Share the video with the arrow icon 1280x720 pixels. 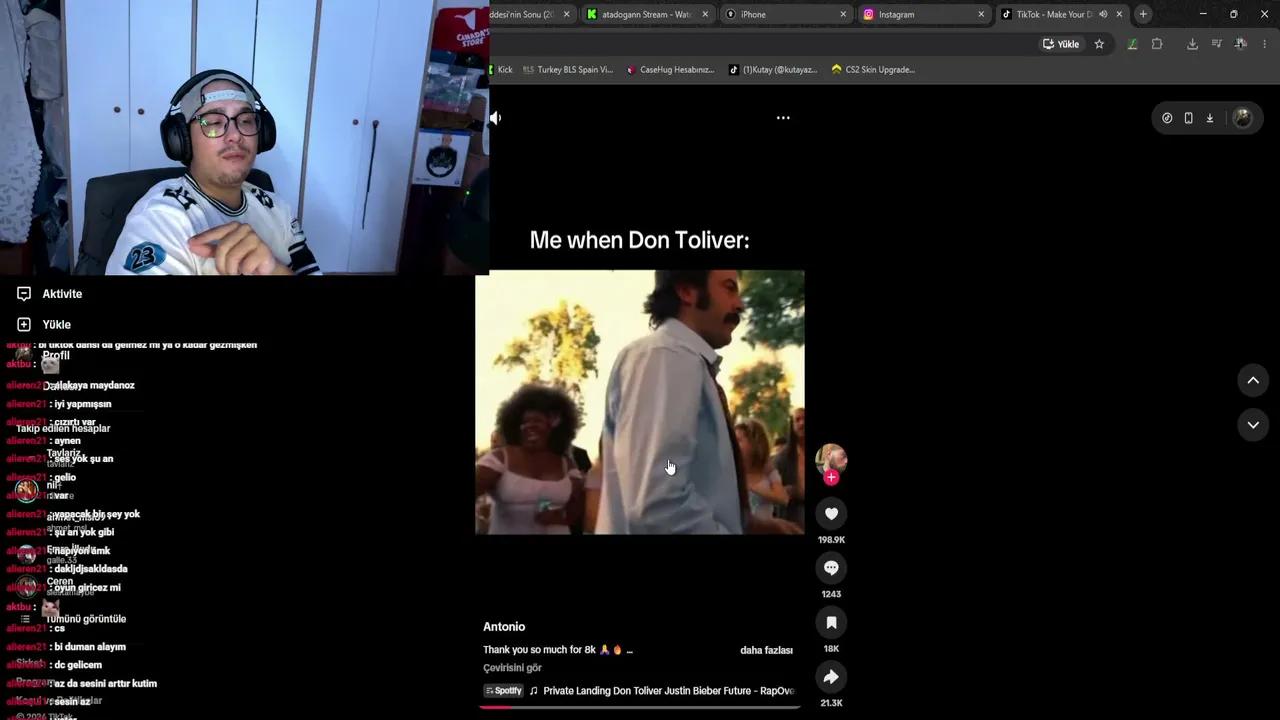coord(831,677)
